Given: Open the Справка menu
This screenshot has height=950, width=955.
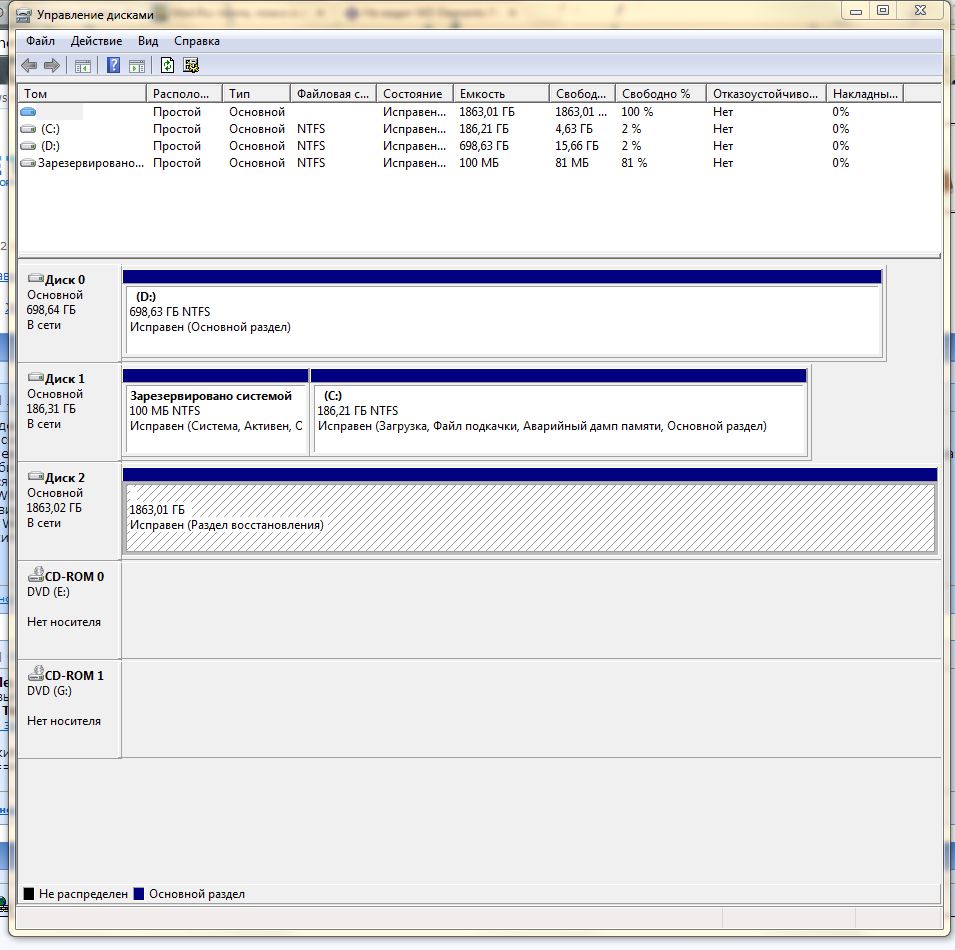Looking at the screenshot, I should click(x=197, y=41).
